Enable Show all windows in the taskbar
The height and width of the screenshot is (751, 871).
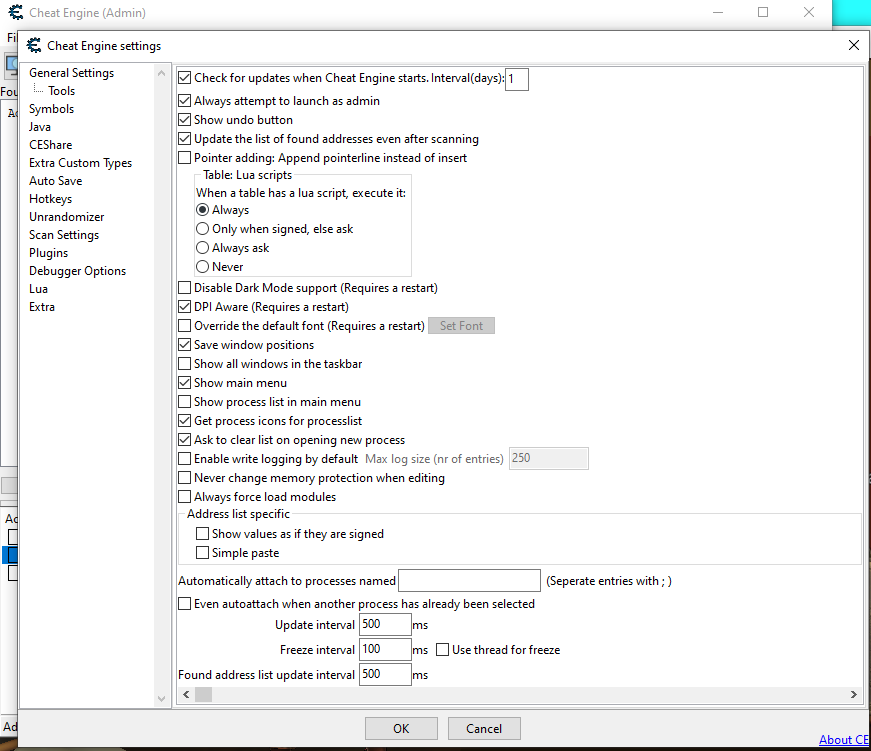point(184,364)
